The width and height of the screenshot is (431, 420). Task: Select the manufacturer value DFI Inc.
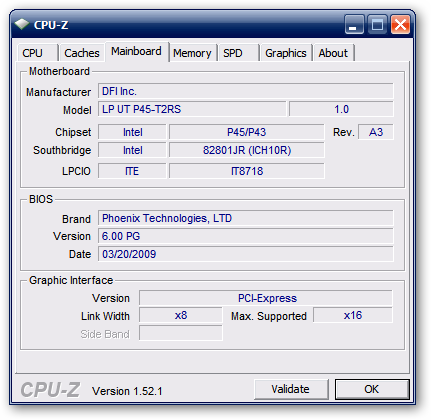click(x=246, y=91)
